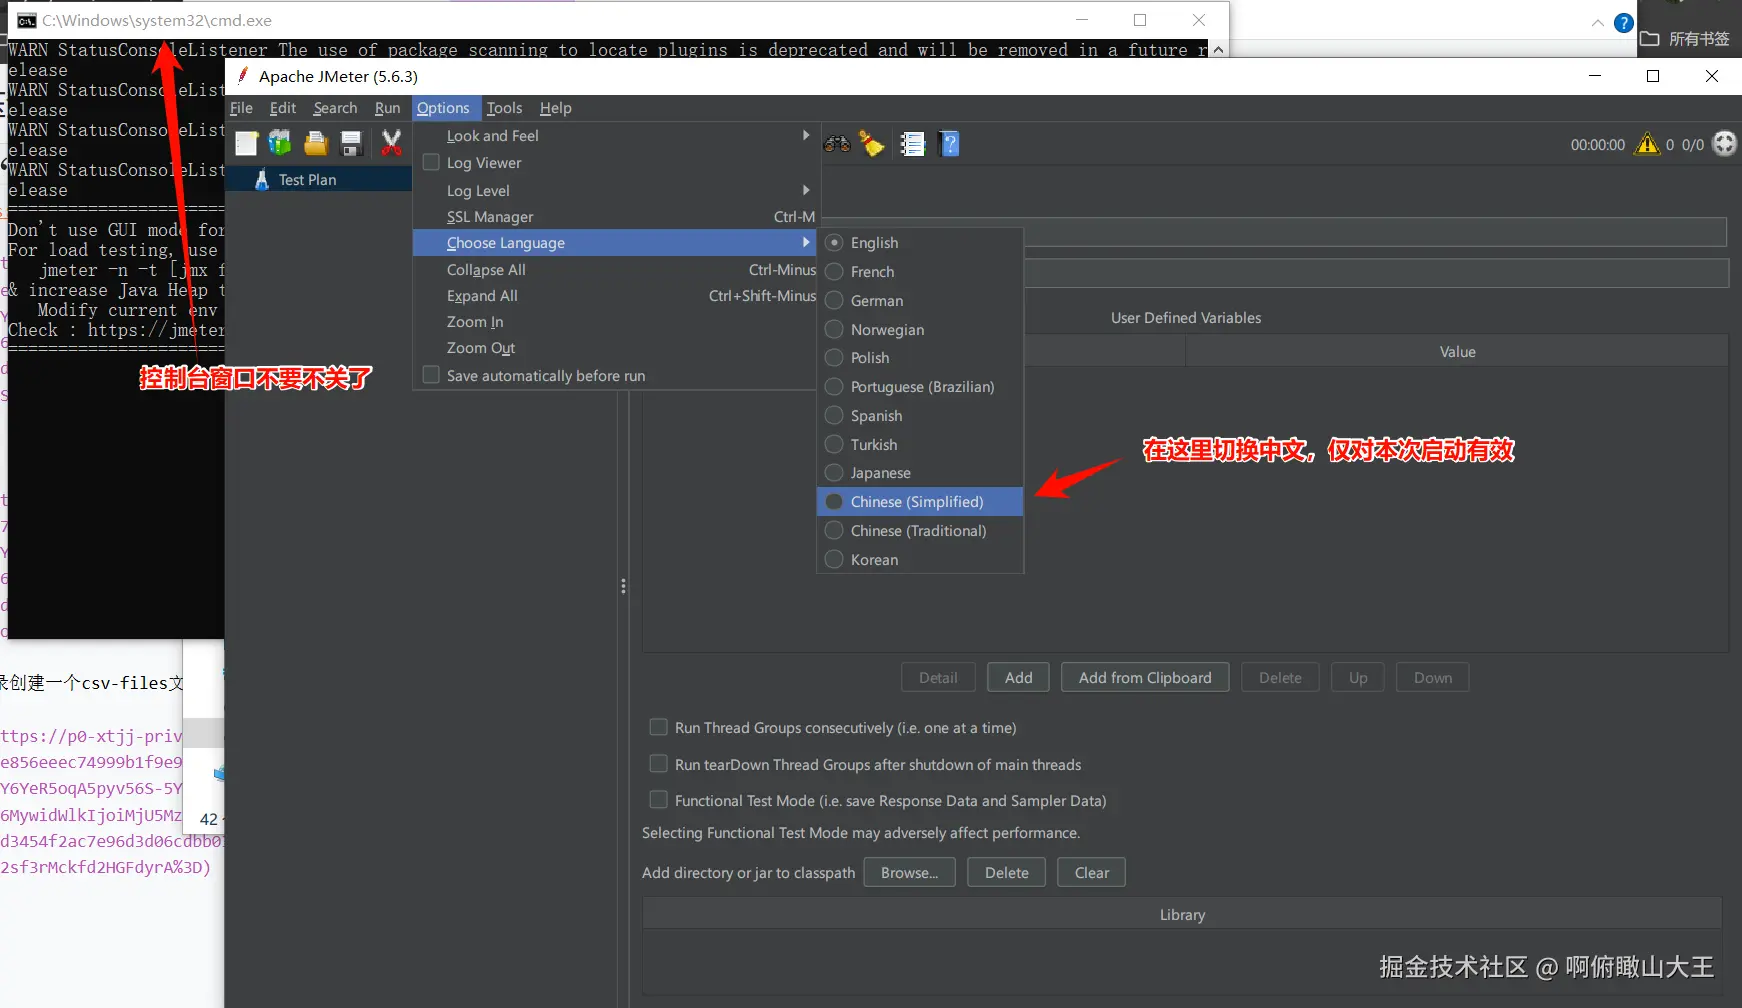
Task: Click the blue help icon in browser
Action: click(x=1624, y=22)
